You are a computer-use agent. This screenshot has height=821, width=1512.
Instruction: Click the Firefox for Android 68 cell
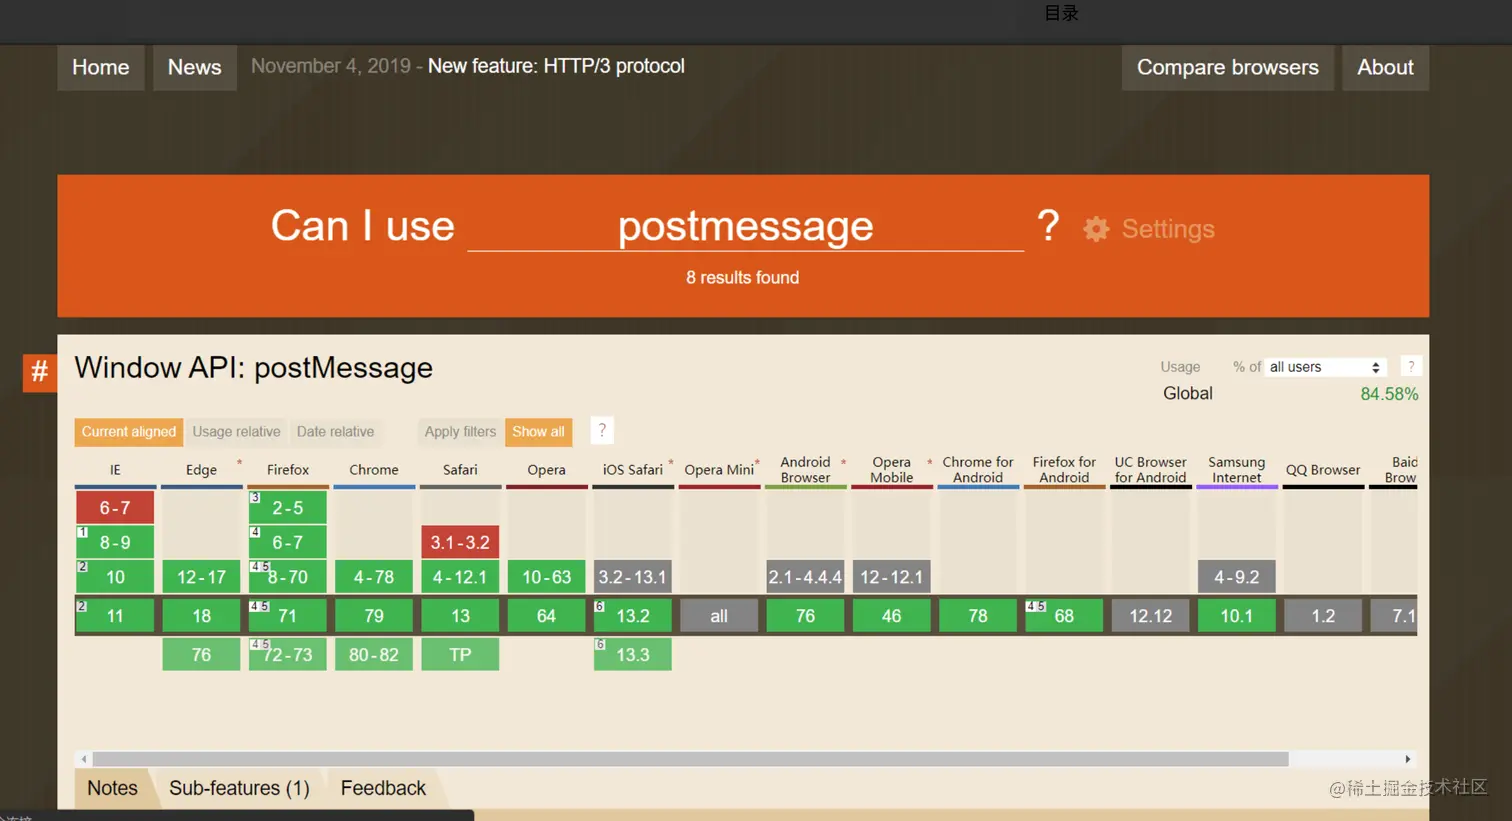tap(1064, 616)
